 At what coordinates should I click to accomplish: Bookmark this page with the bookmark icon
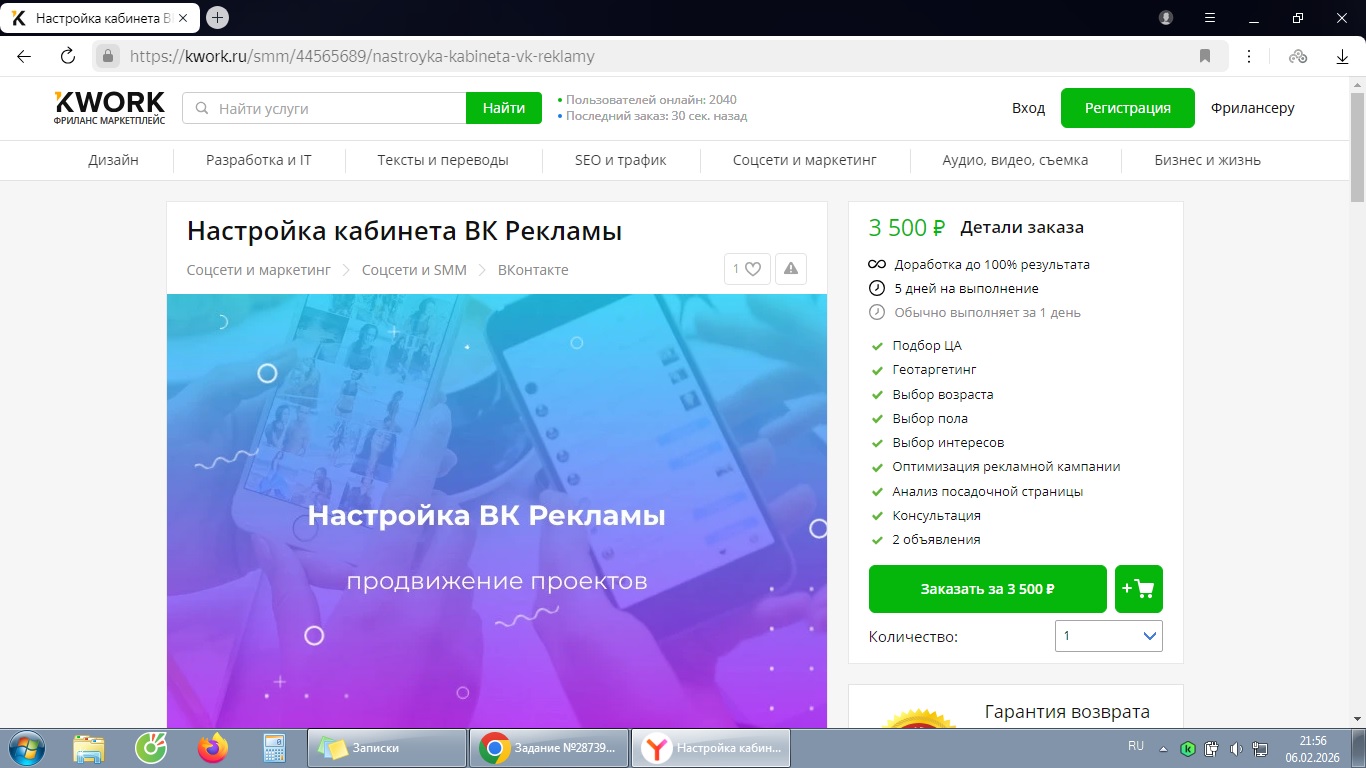pyautogui.click(x=1205, y=56)
